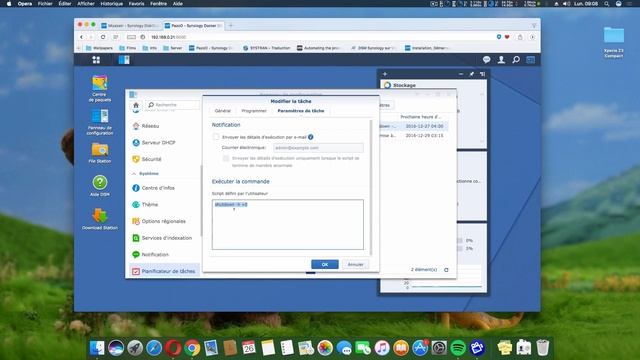Launch Spotify from the Dock

click(x=458, y=348)
